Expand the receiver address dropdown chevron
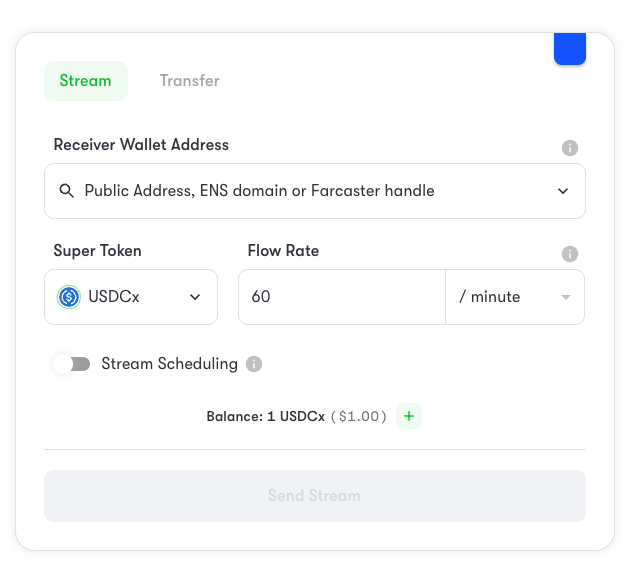637x571 pixels. [x=563, y=191]
